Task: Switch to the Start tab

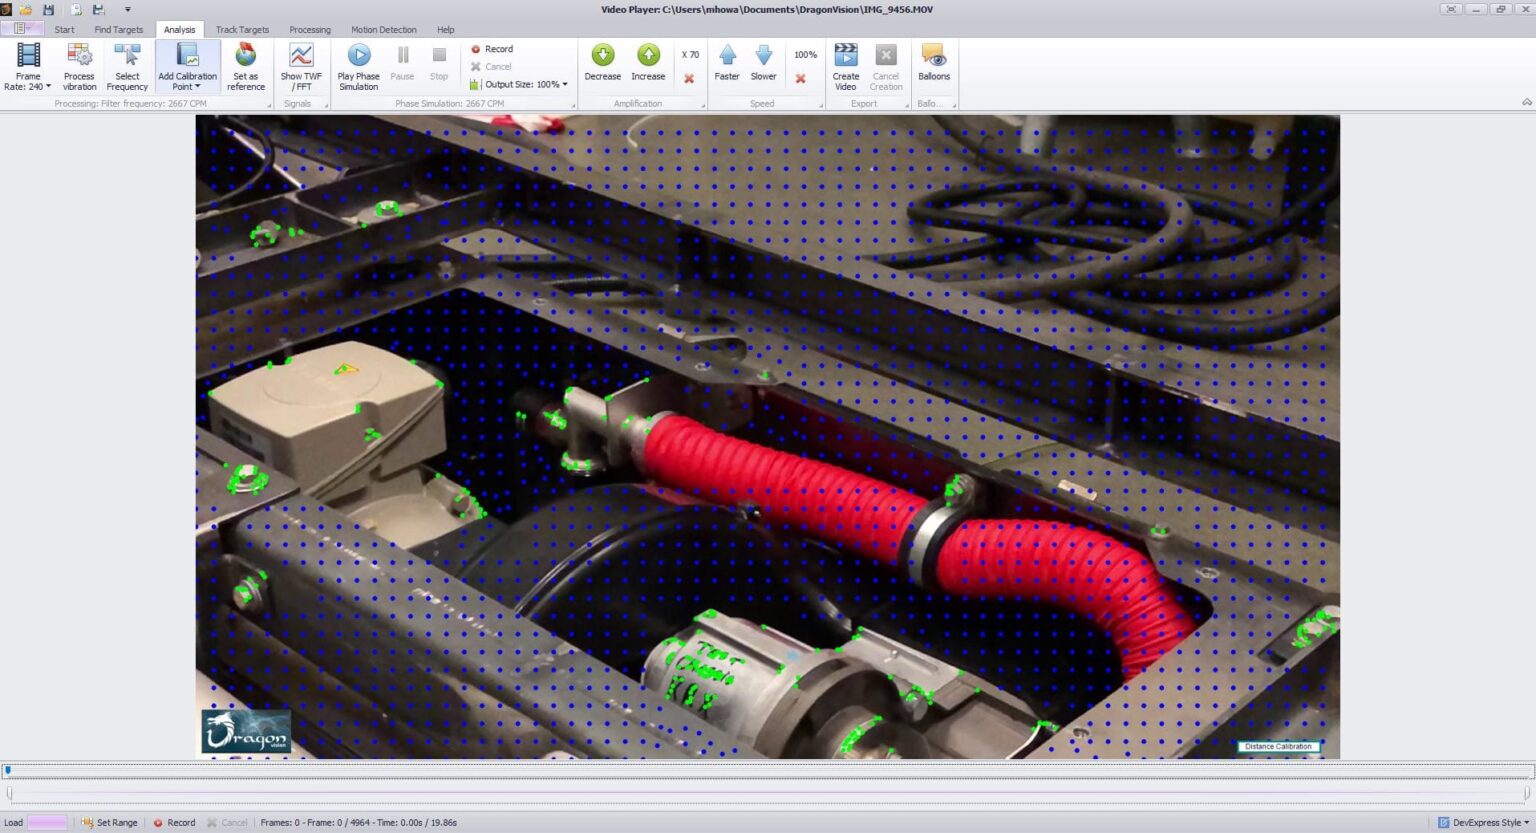Action: click(x=65, y=30)
